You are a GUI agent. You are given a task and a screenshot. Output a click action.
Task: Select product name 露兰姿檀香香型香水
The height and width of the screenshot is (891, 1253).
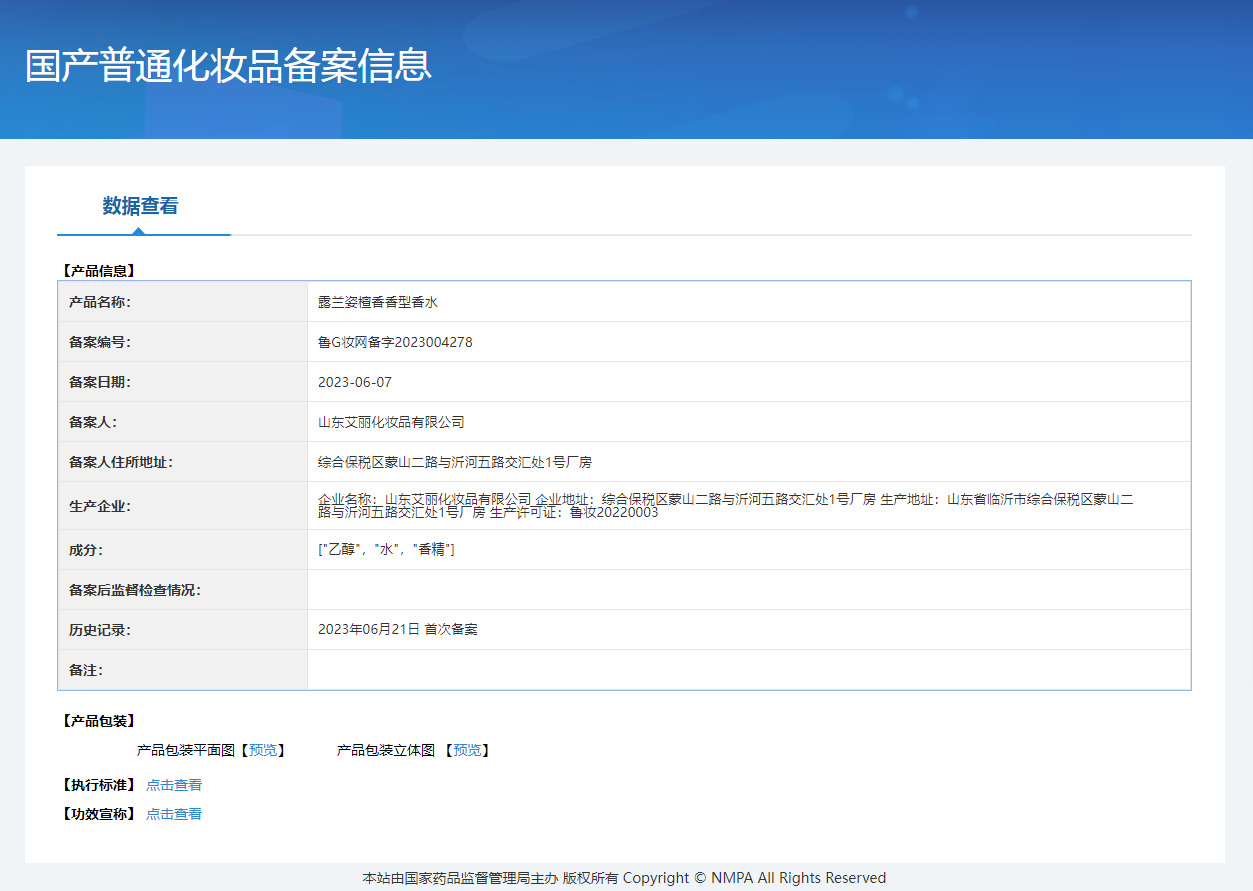click(378, 302)
